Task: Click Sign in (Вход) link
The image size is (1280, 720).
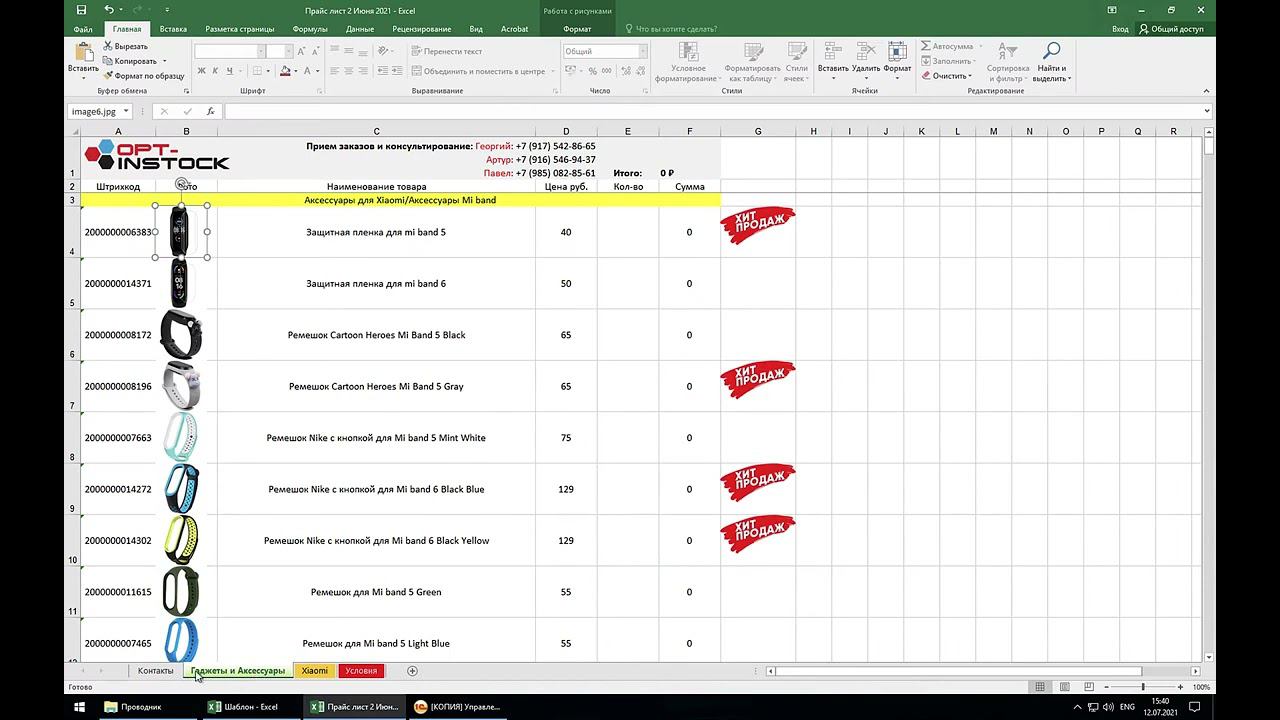Action: pos(1120,29)
